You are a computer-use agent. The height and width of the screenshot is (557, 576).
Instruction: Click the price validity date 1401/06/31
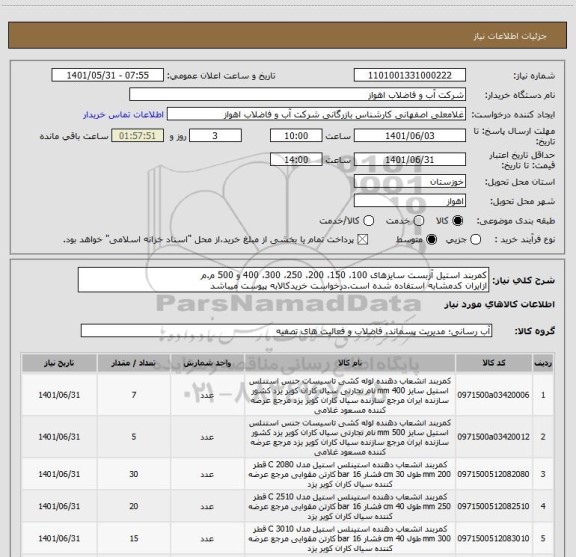coord(410,159)
